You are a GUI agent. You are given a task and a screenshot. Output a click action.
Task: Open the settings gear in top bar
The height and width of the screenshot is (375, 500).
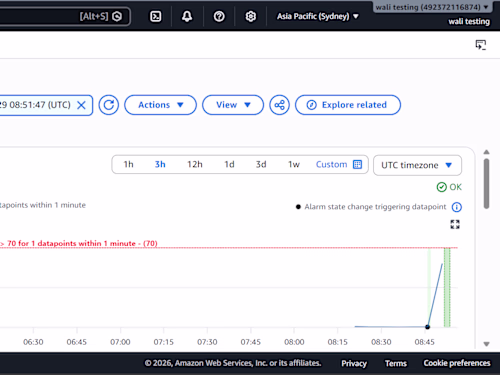[251, 16]
